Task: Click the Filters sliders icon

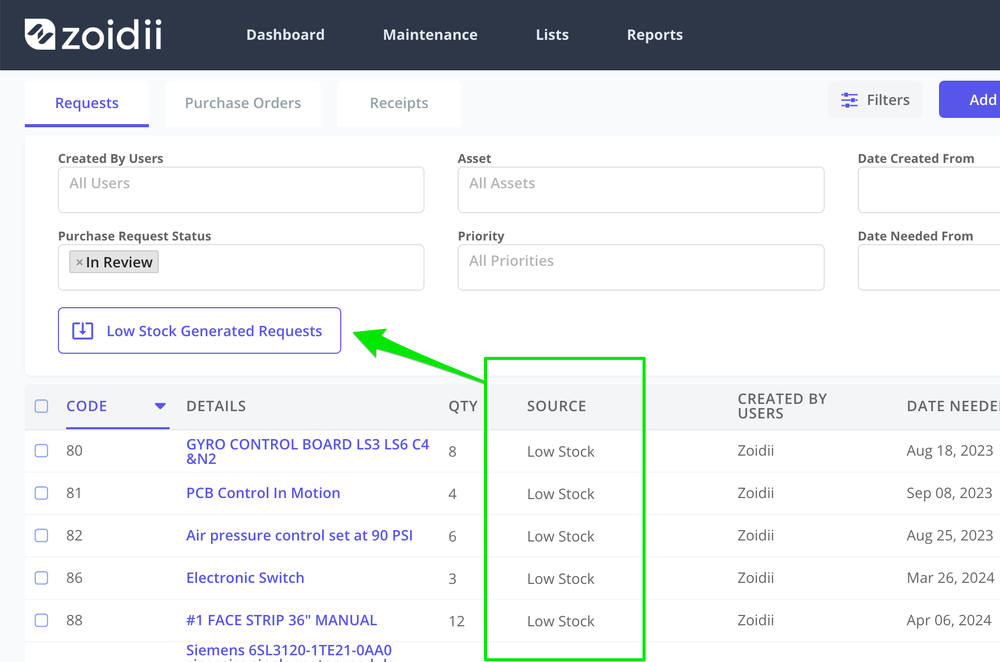Action: pos(849,100)
